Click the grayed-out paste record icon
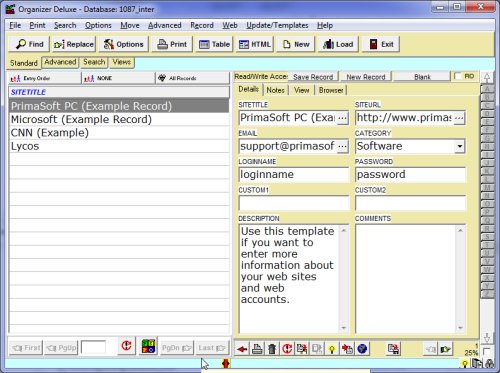This screenshot has height=373, width=500. [x=317, y=349]
